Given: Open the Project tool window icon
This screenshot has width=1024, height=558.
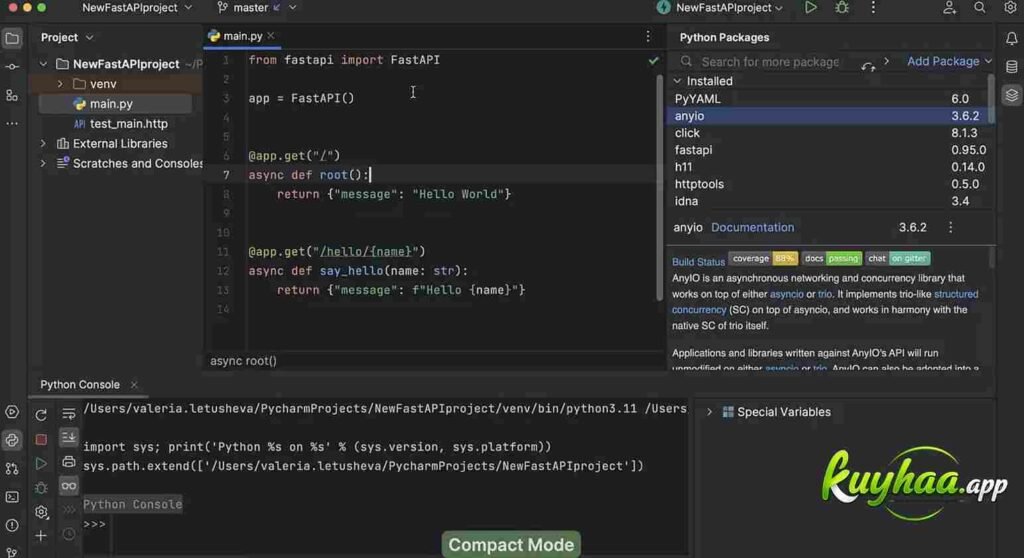Looking at the screenshot, I should pos(12,39).
